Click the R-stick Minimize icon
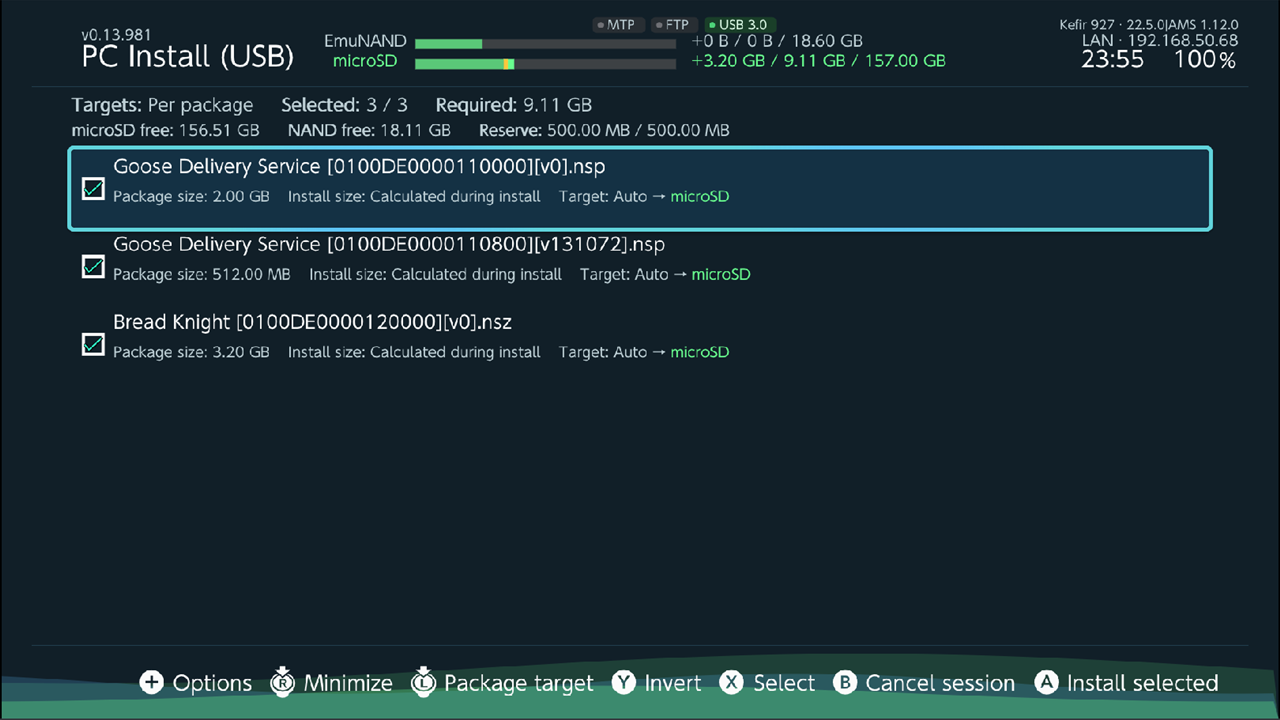Screen dimensions: 1280x720 click(283, 682)
